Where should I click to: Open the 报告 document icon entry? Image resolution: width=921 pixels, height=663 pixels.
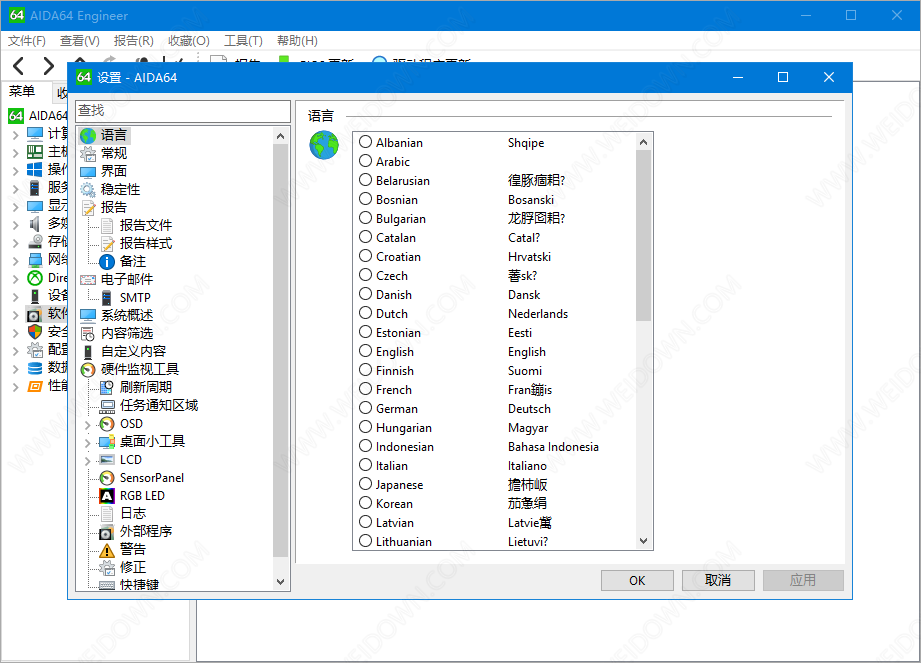coord(88,208)
